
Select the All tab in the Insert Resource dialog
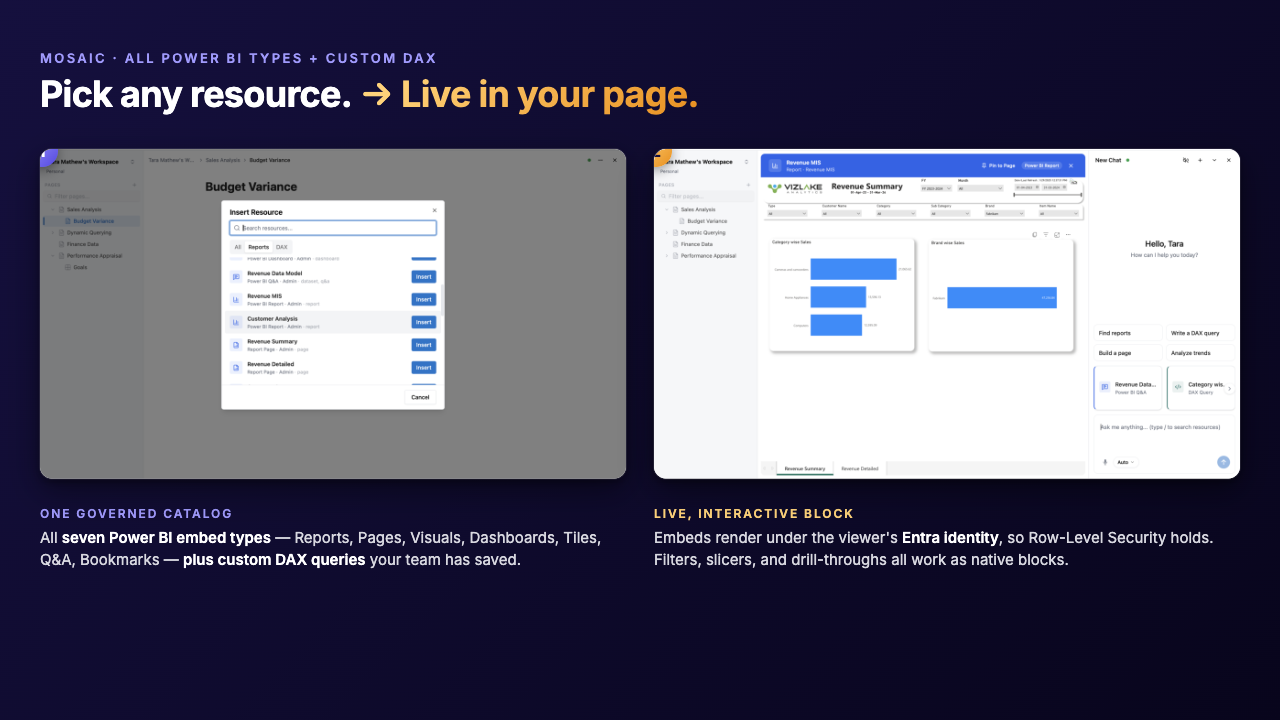click(x=238, y=246)
